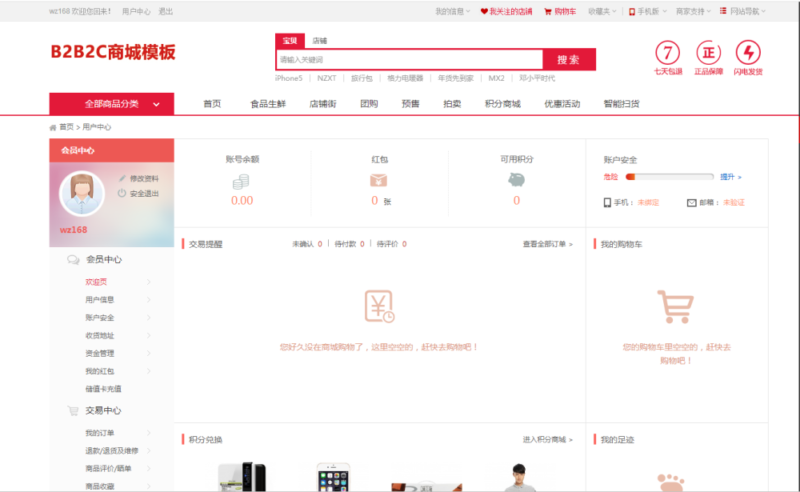Screen dimensions: 800x492
Task: Click the pencil icon beside 修改资料
Action: coord(122,178)
